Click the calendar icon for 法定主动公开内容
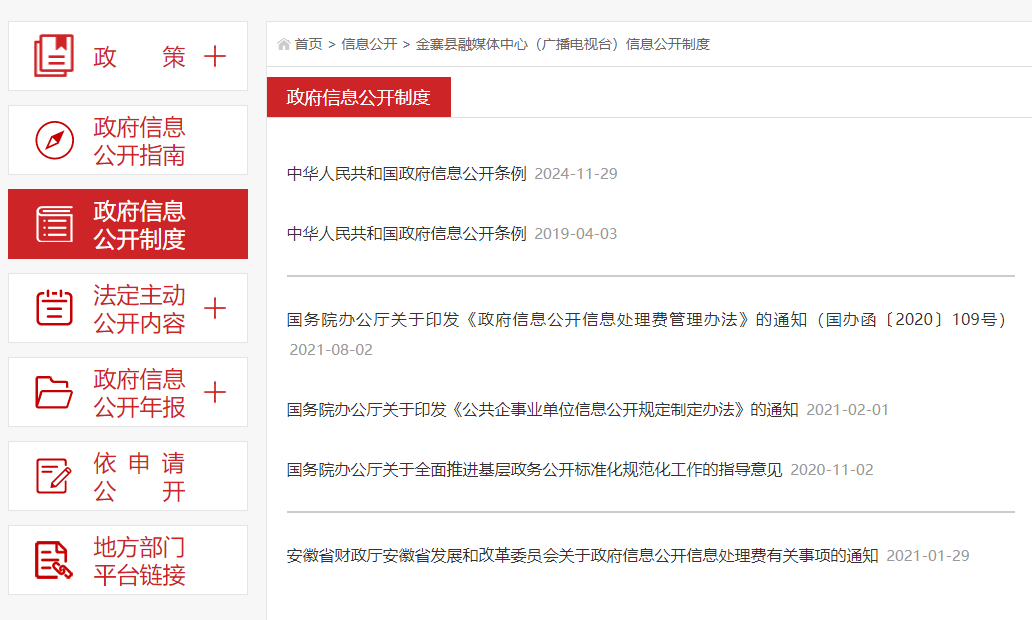The width and height of the screenshot is (1032, 620). [54, 307]
